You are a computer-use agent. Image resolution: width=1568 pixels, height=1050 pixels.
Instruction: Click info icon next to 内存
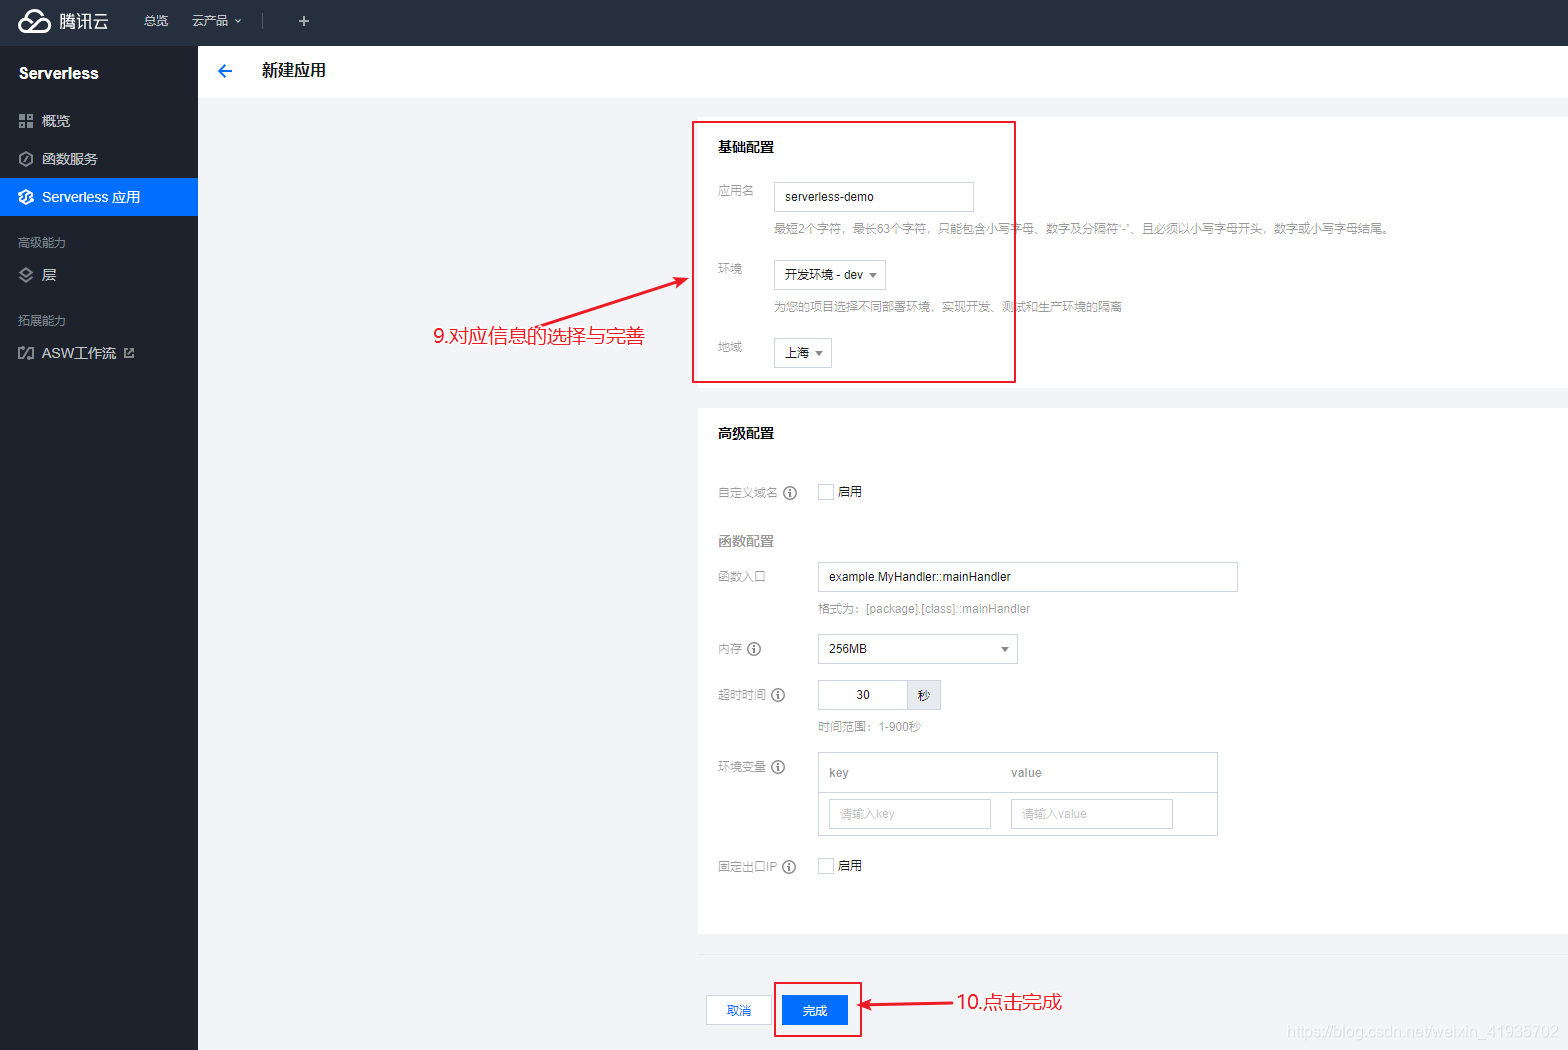pos(754,649)
